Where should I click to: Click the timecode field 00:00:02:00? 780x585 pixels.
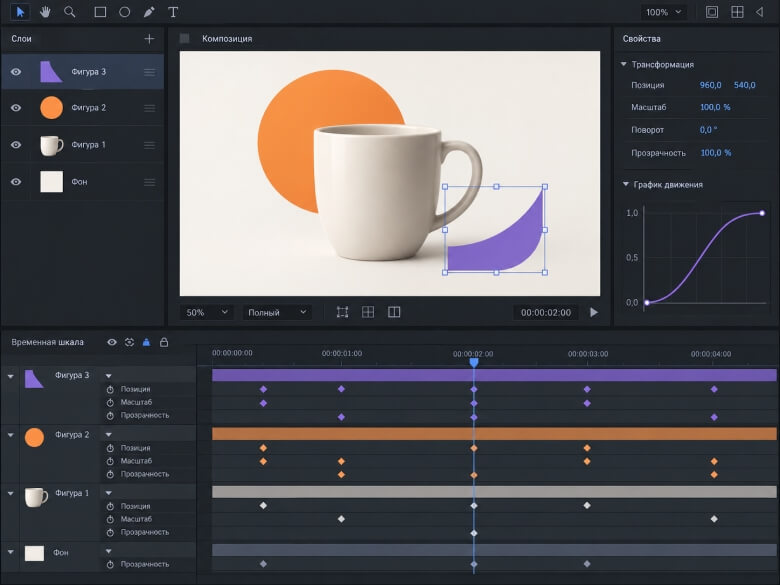(546, 312)
